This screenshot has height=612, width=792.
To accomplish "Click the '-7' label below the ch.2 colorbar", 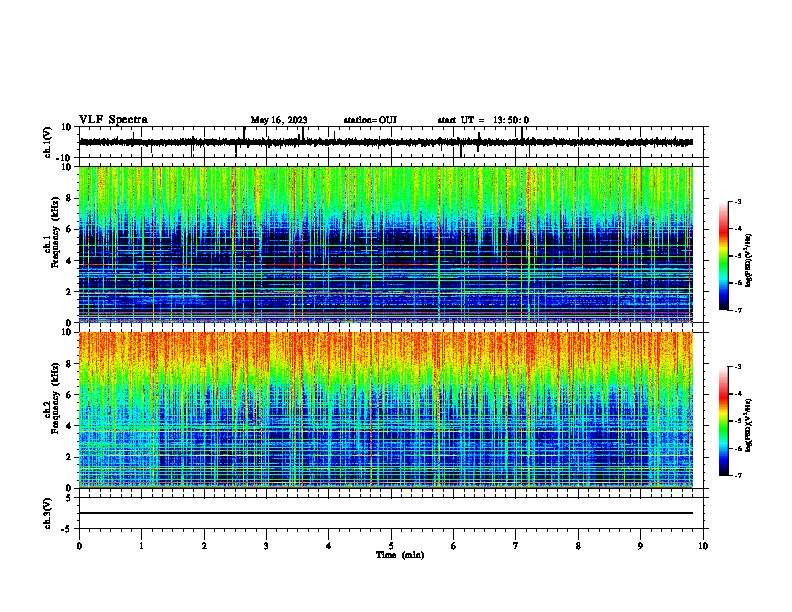I will [x=737, y=475].
